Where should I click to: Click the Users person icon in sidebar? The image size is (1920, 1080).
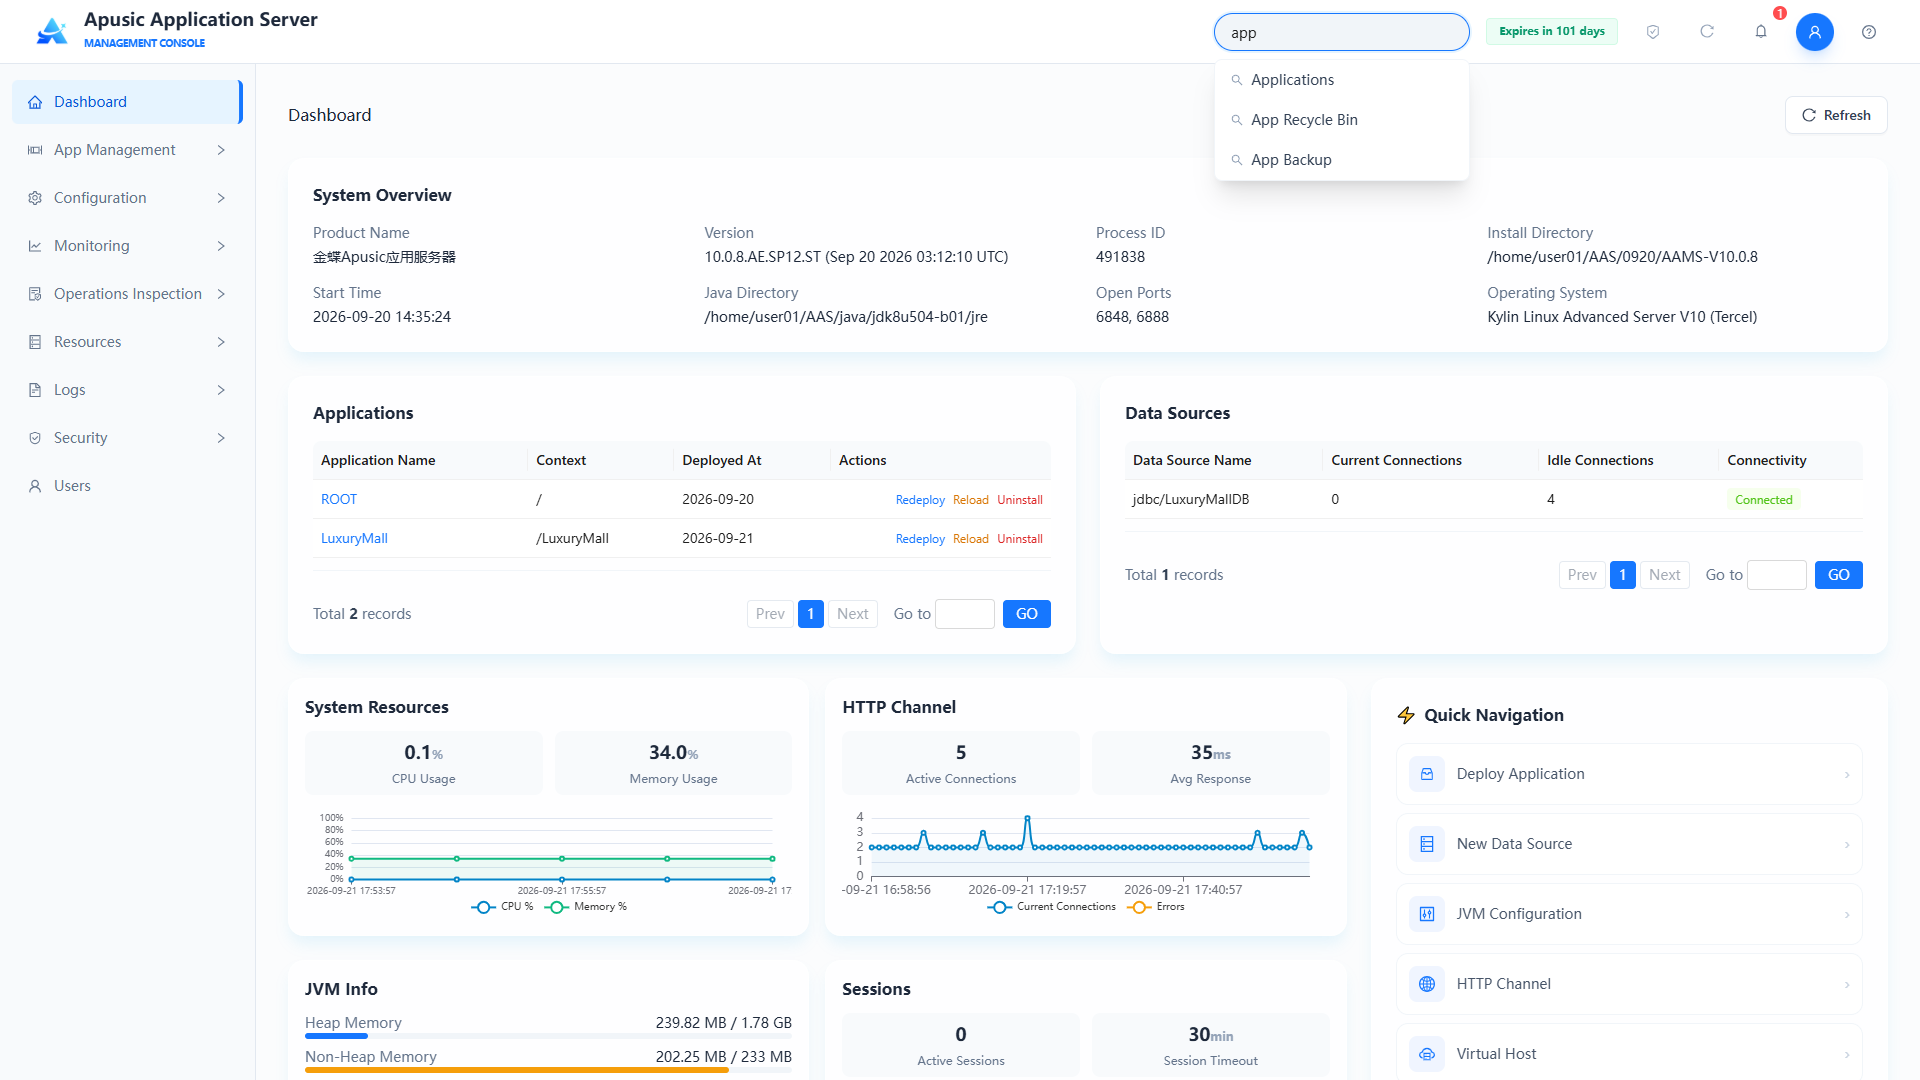(x=35, y=486)
